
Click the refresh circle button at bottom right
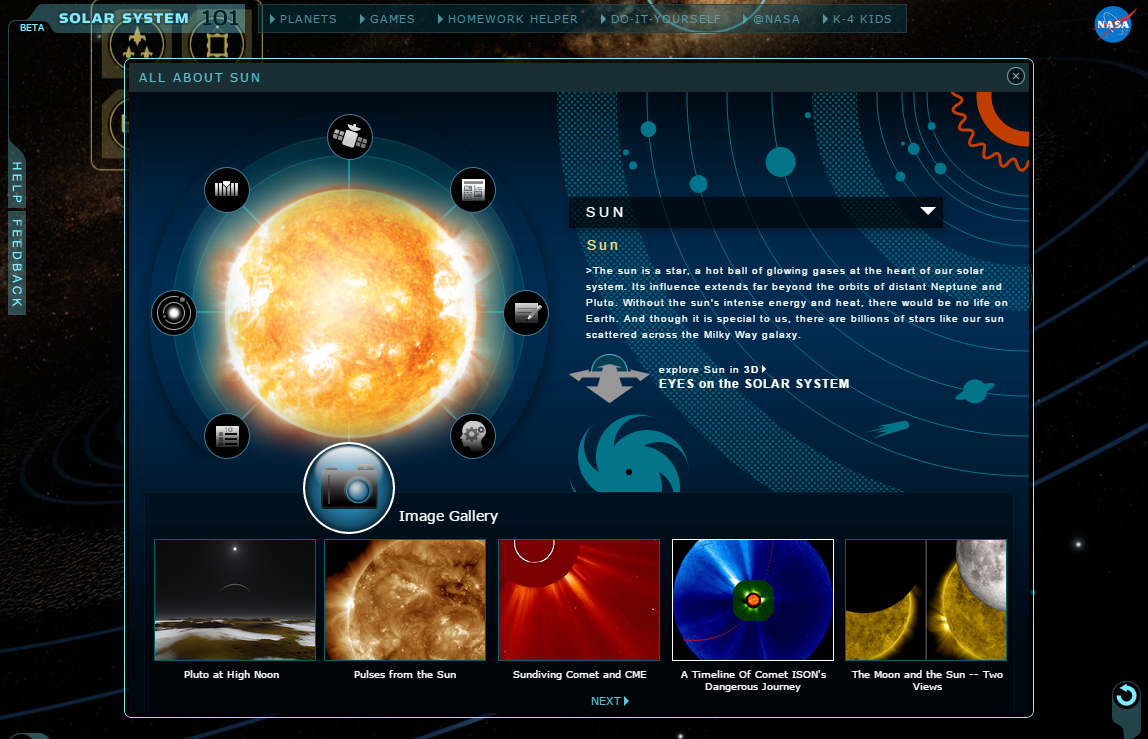1126,695
